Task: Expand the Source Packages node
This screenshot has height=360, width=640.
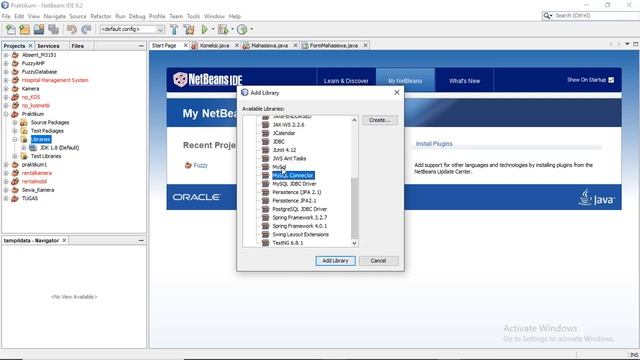Action: (15, 122)
